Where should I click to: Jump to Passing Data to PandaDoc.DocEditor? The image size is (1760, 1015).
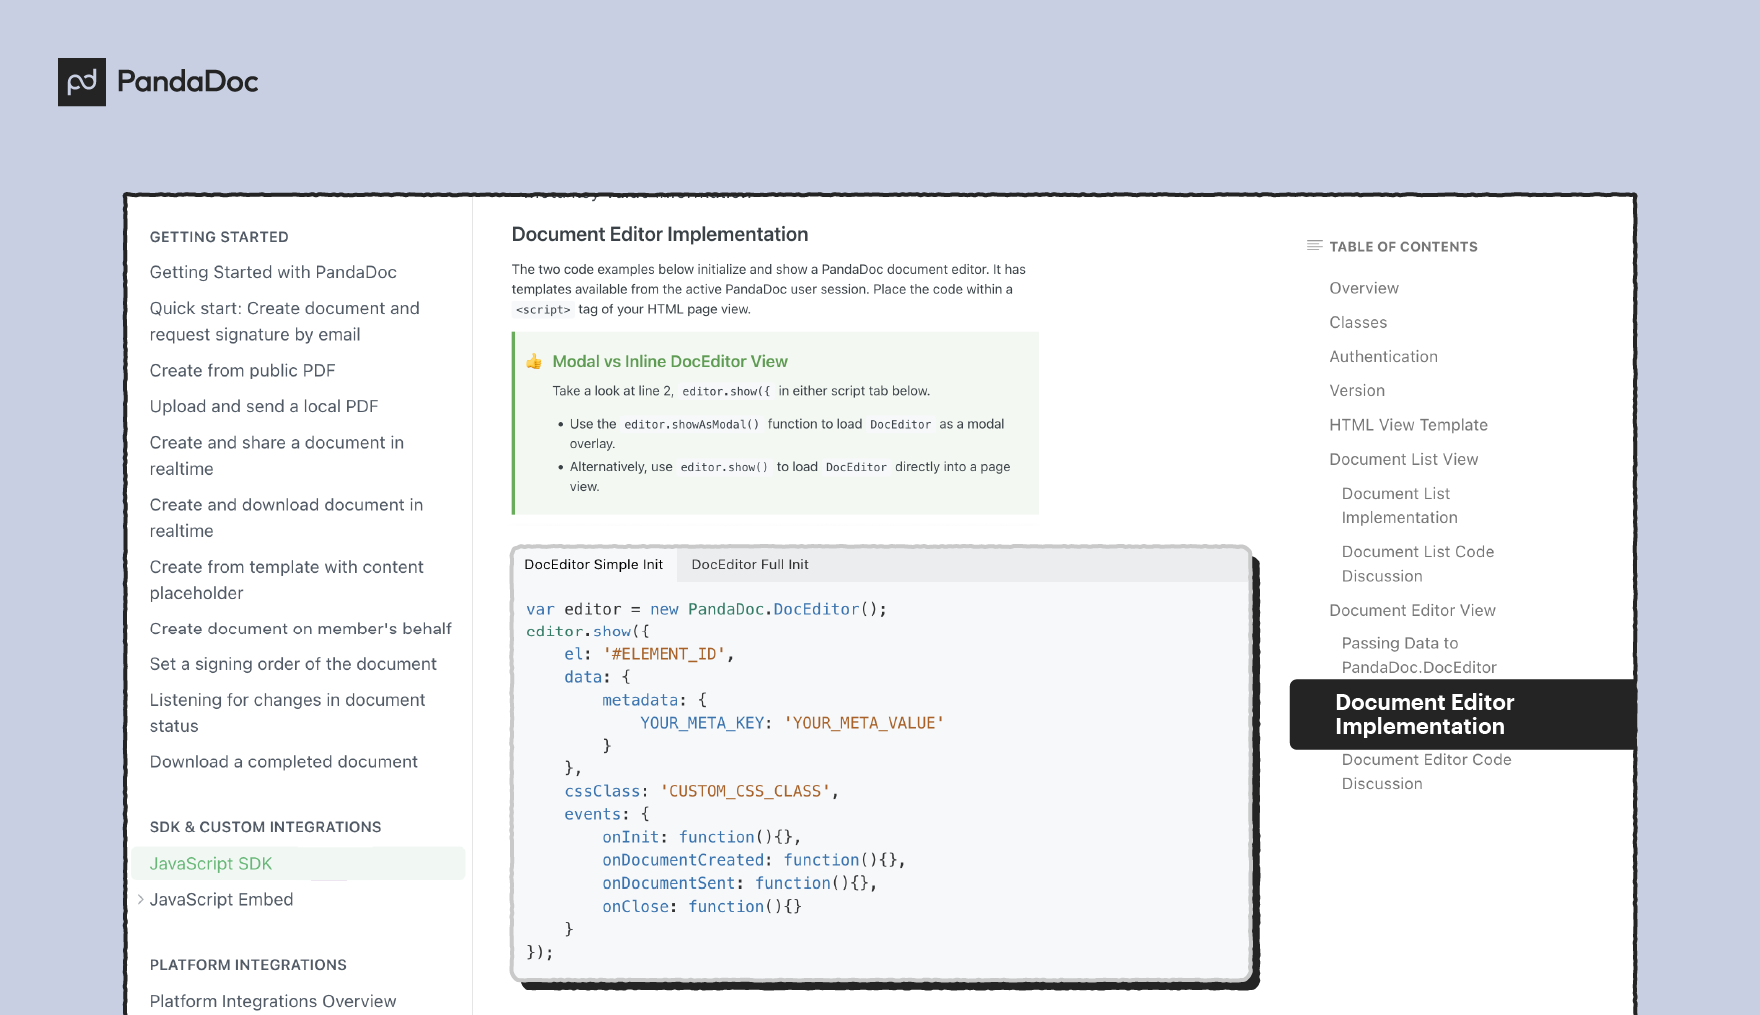pyautogui.click(x=1419, y=655)
